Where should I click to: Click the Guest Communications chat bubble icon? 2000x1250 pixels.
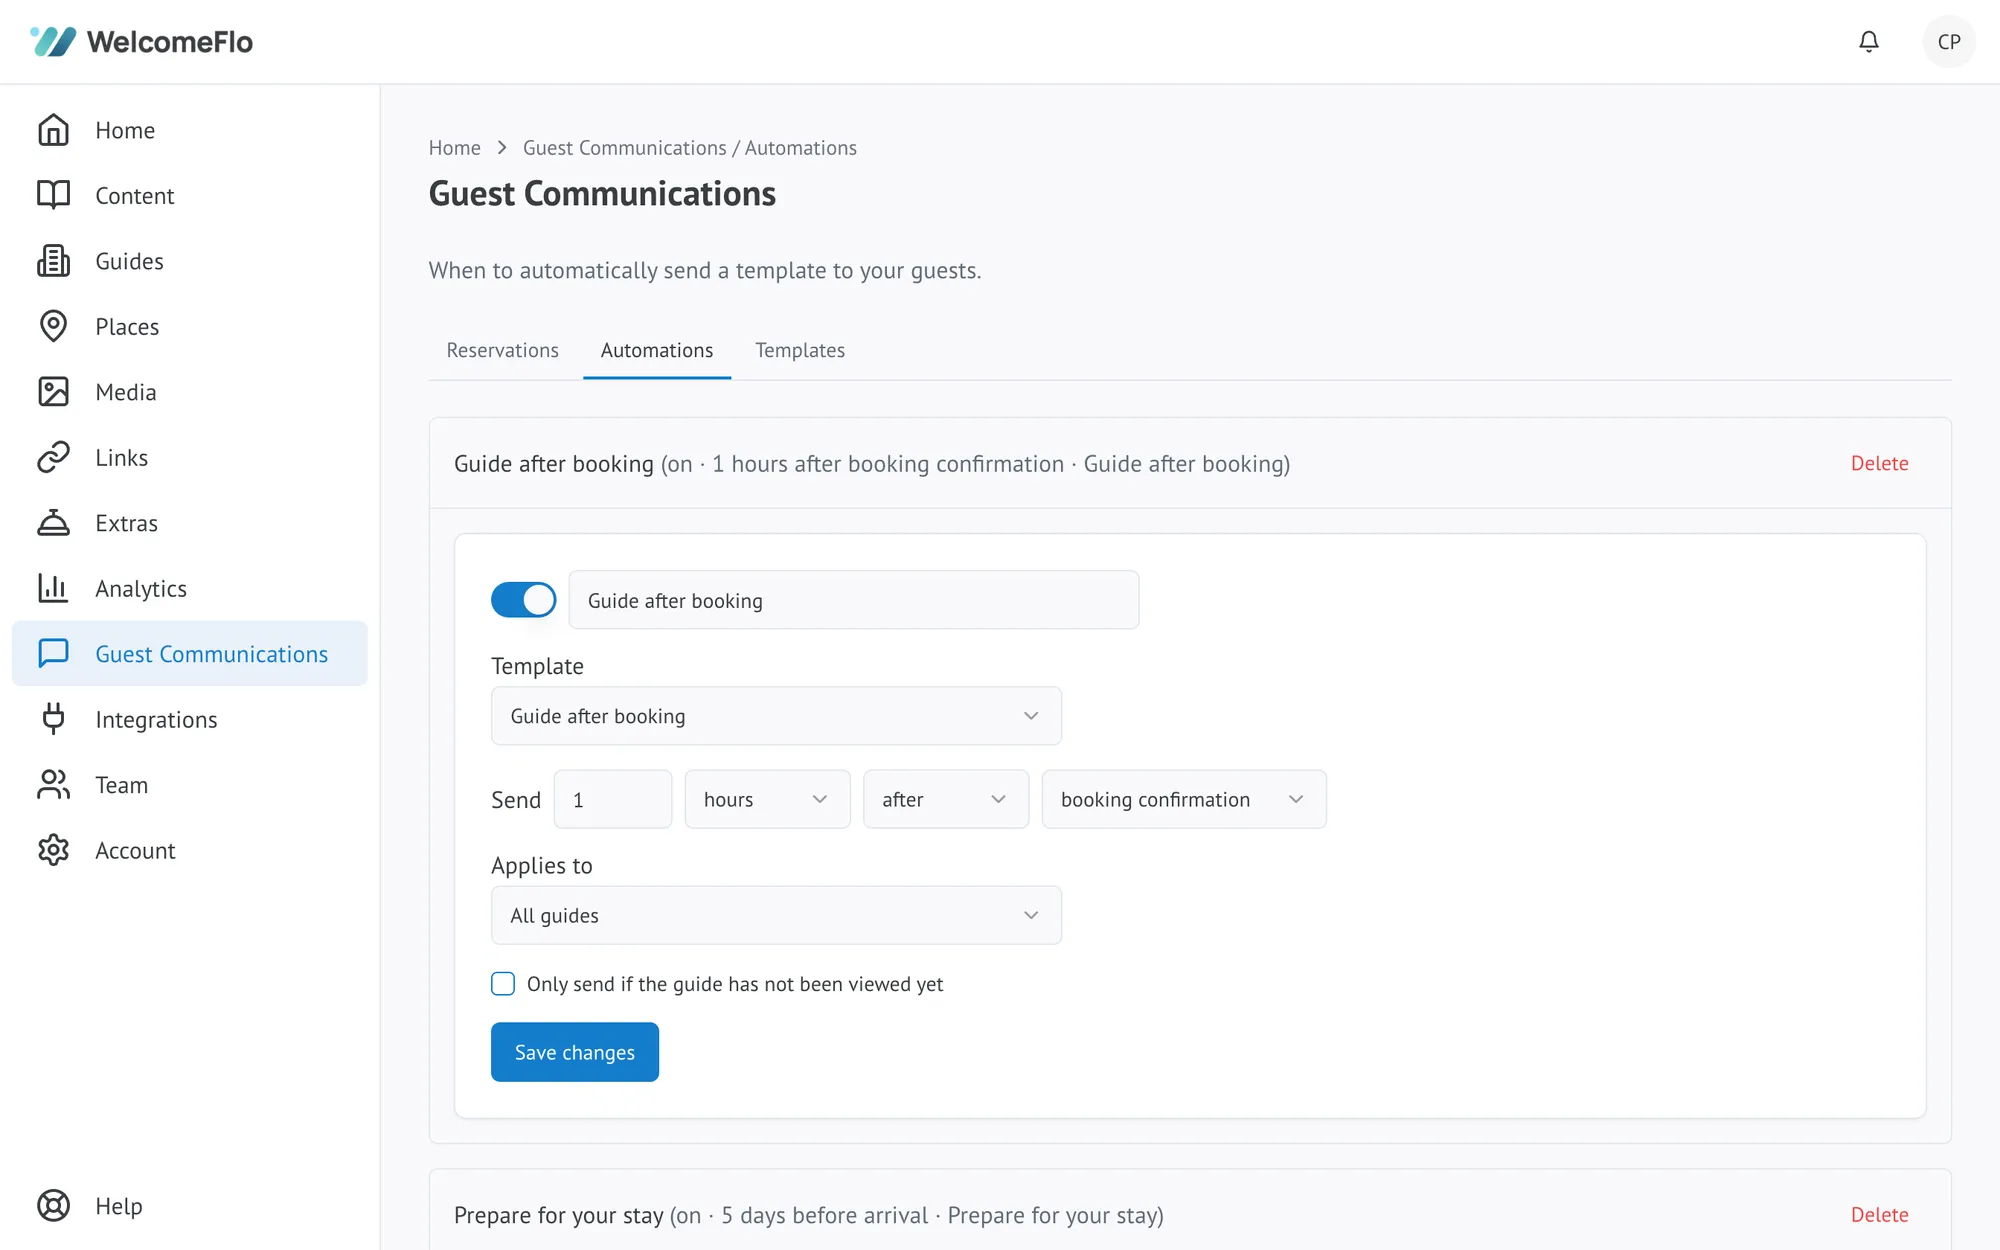pos(53,653)
